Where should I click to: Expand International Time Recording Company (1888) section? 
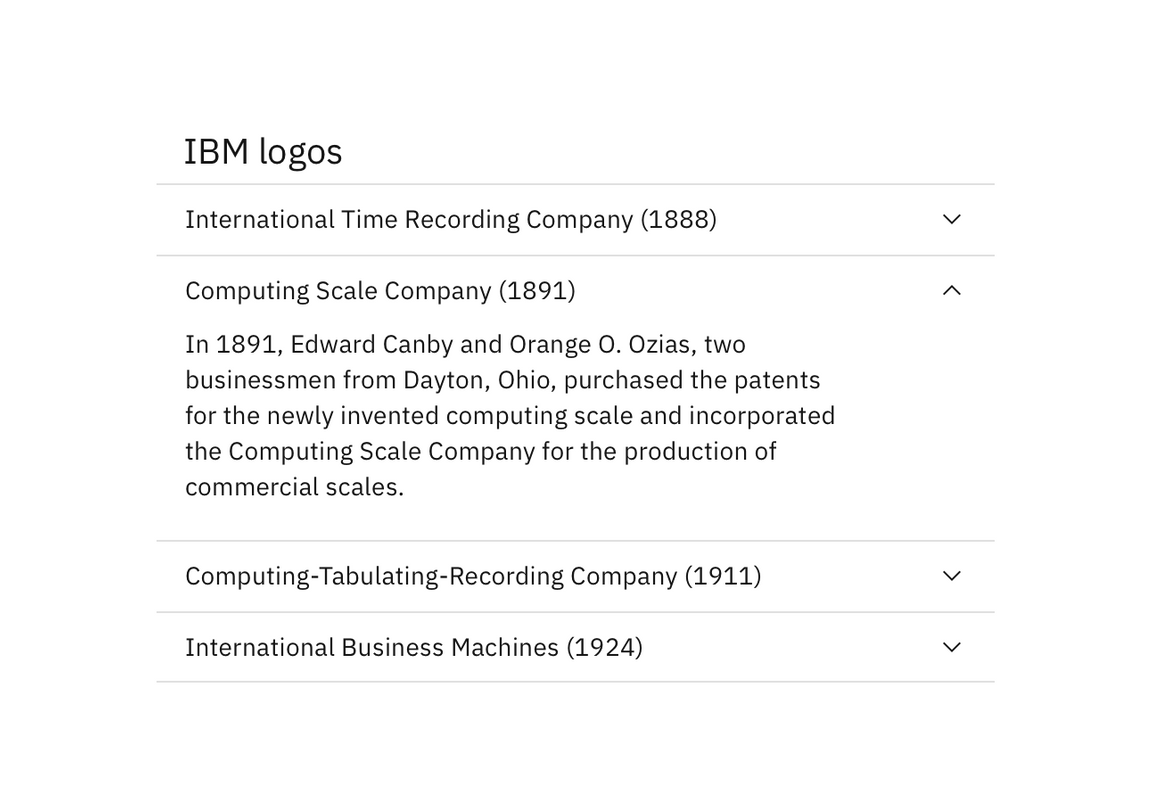(x=450, y=219)
